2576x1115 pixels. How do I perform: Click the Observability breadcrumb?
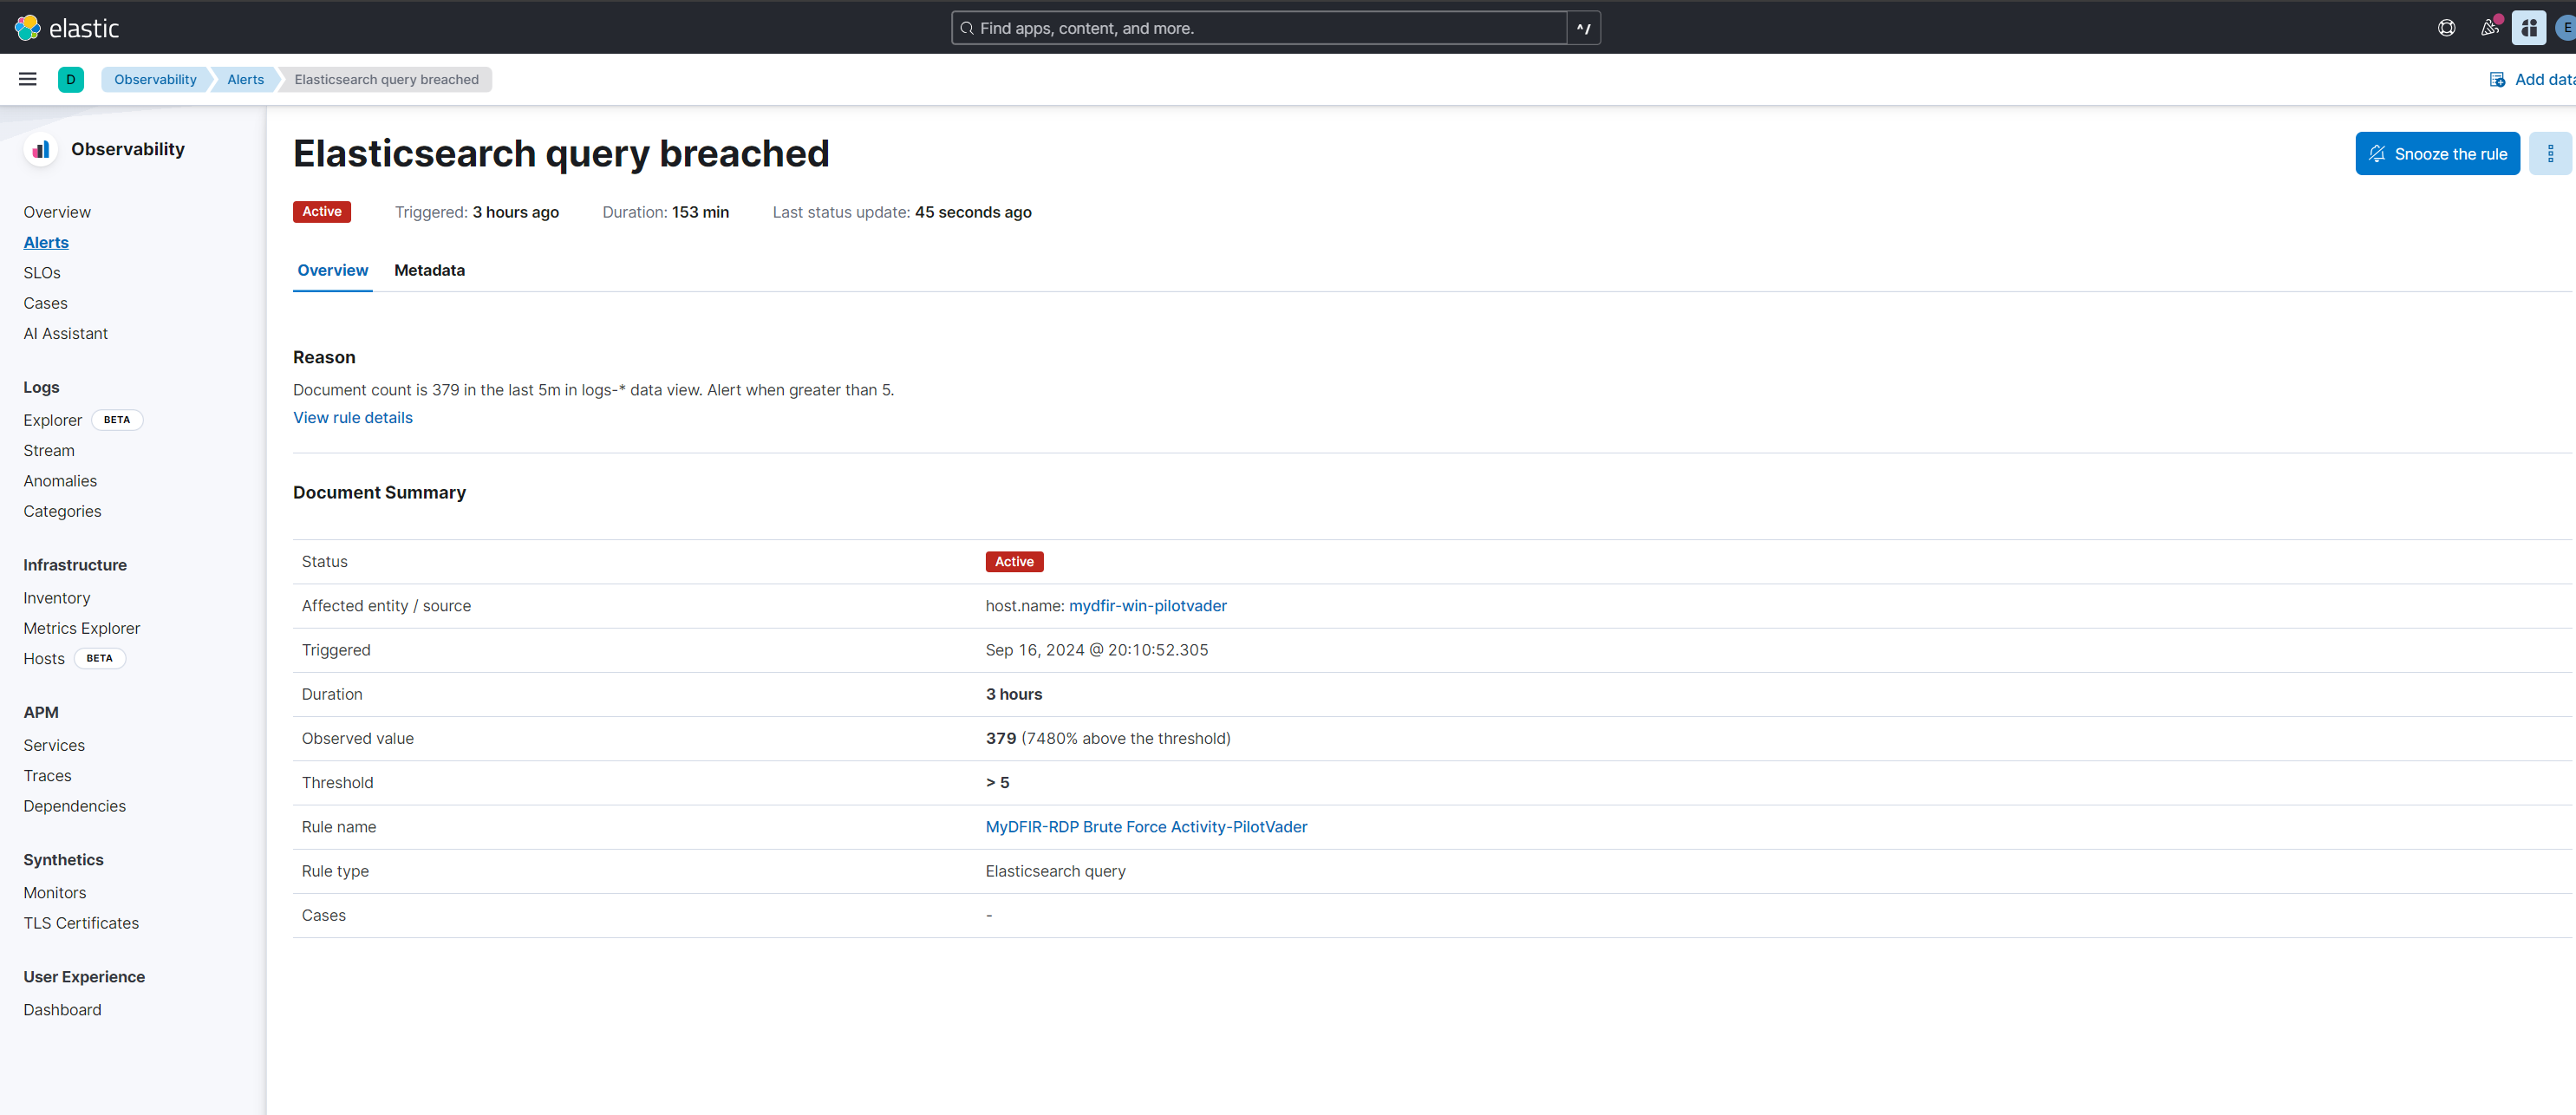point(154,79)
